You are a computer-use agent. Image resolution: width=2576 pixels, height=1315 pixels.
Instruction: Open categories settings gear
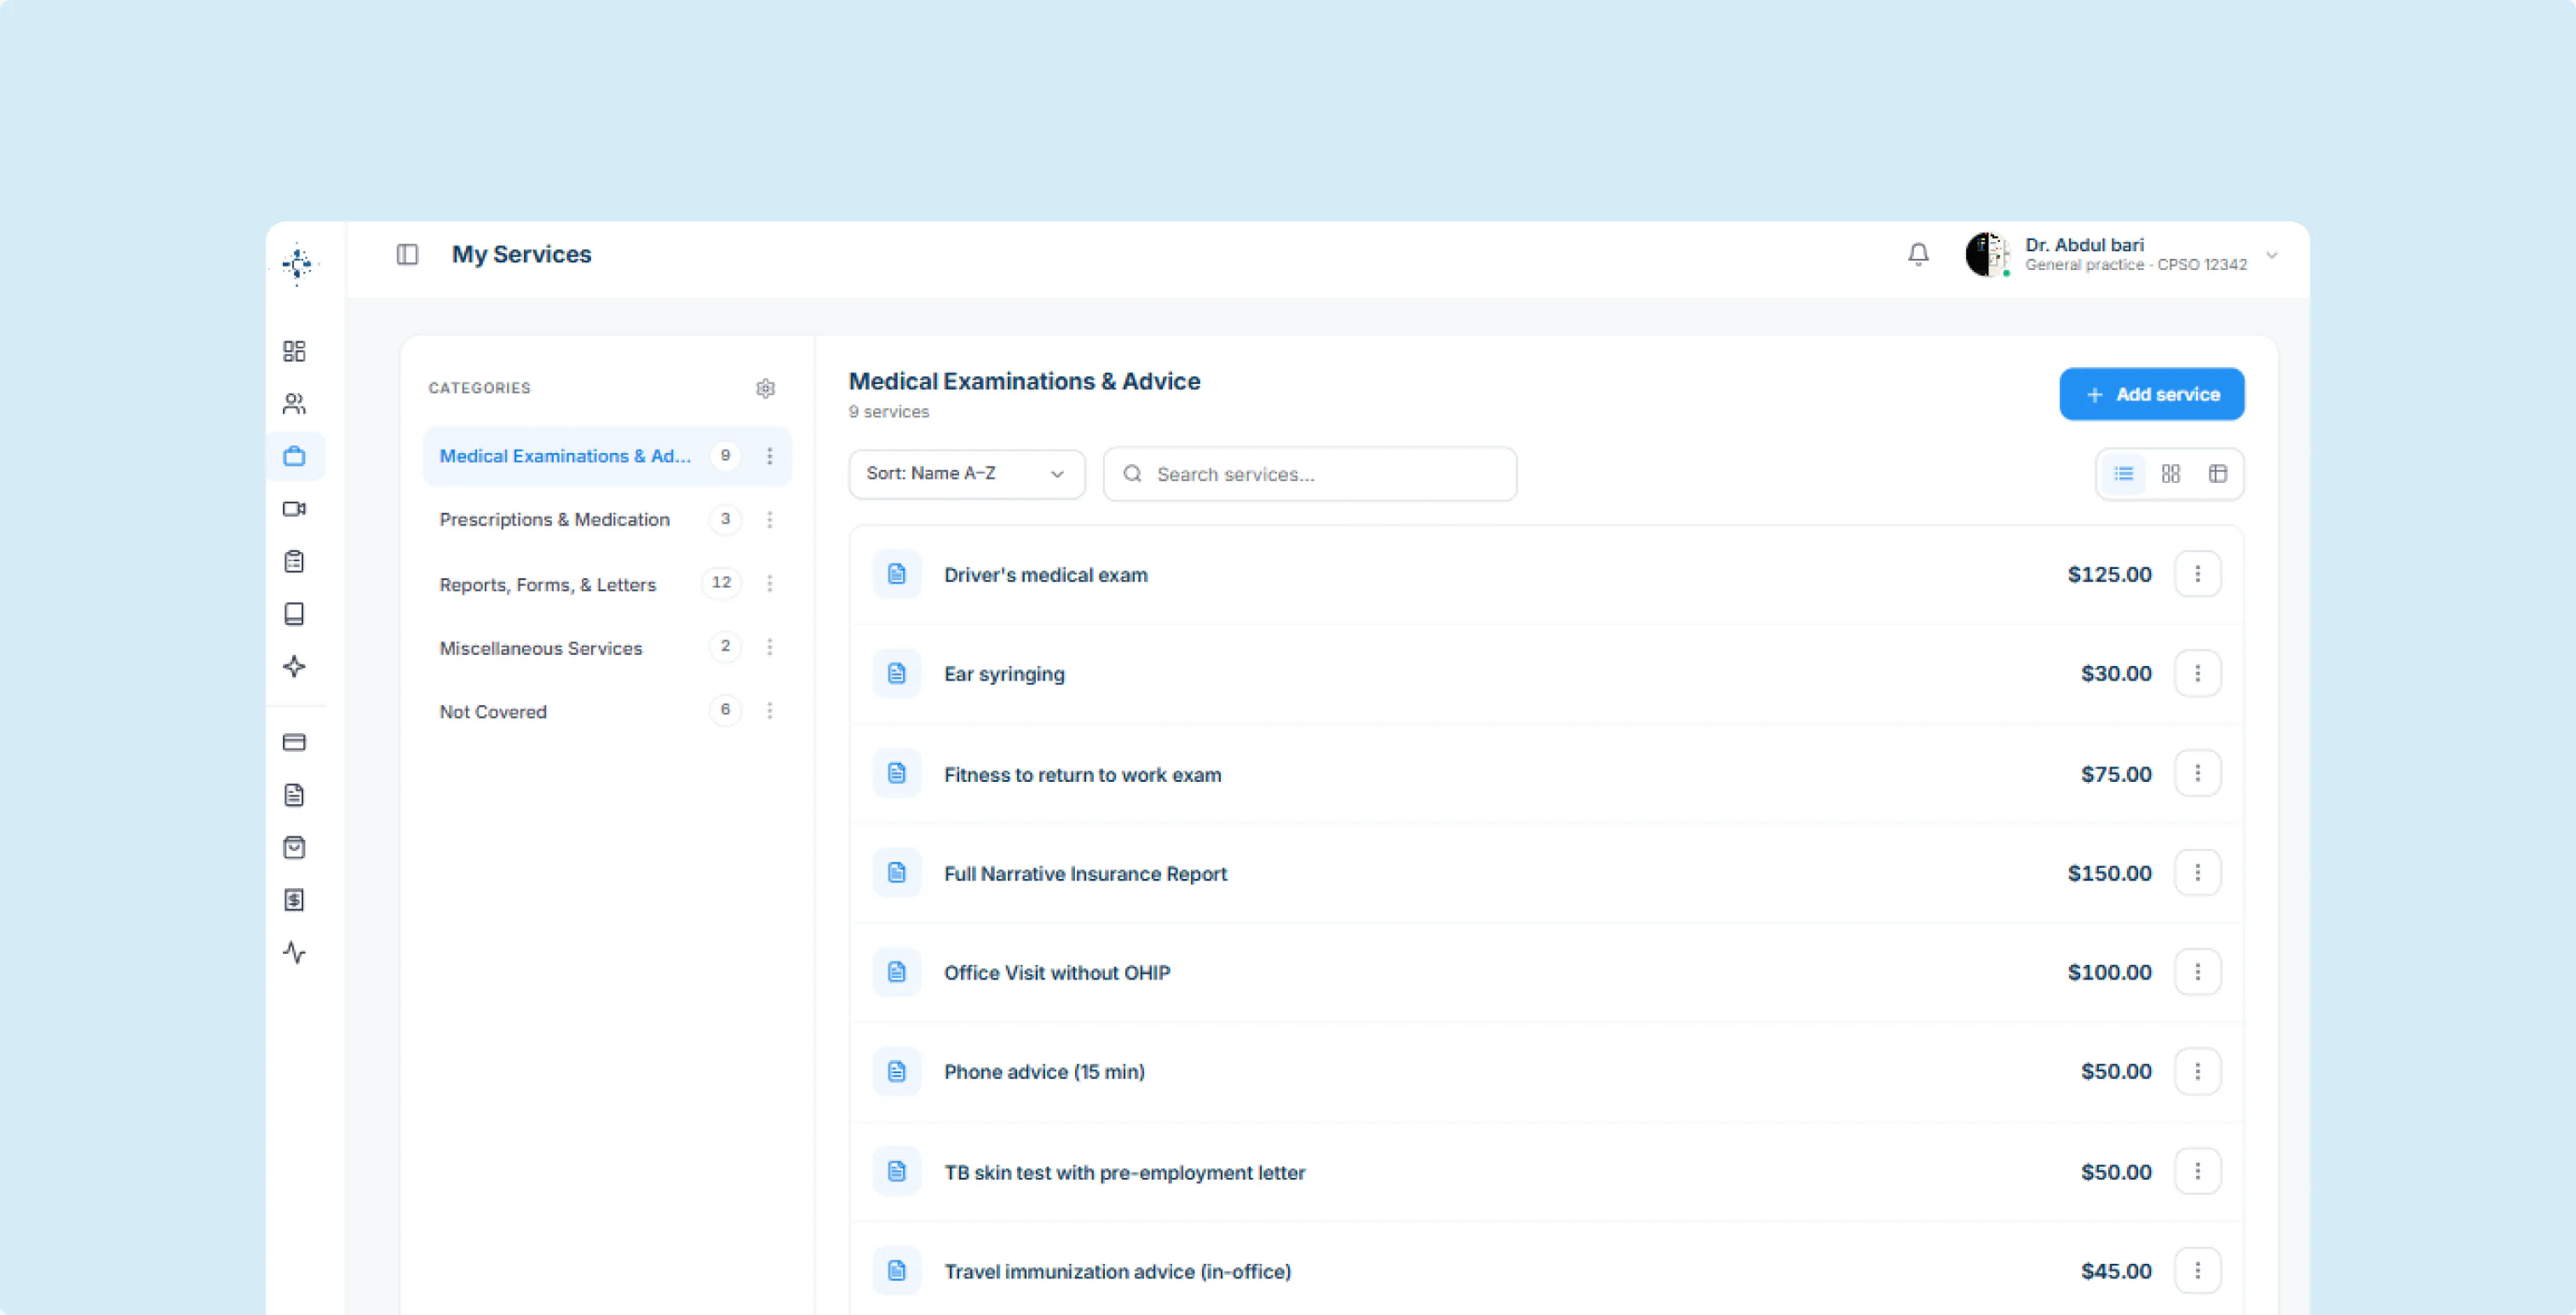click(765, 388)
